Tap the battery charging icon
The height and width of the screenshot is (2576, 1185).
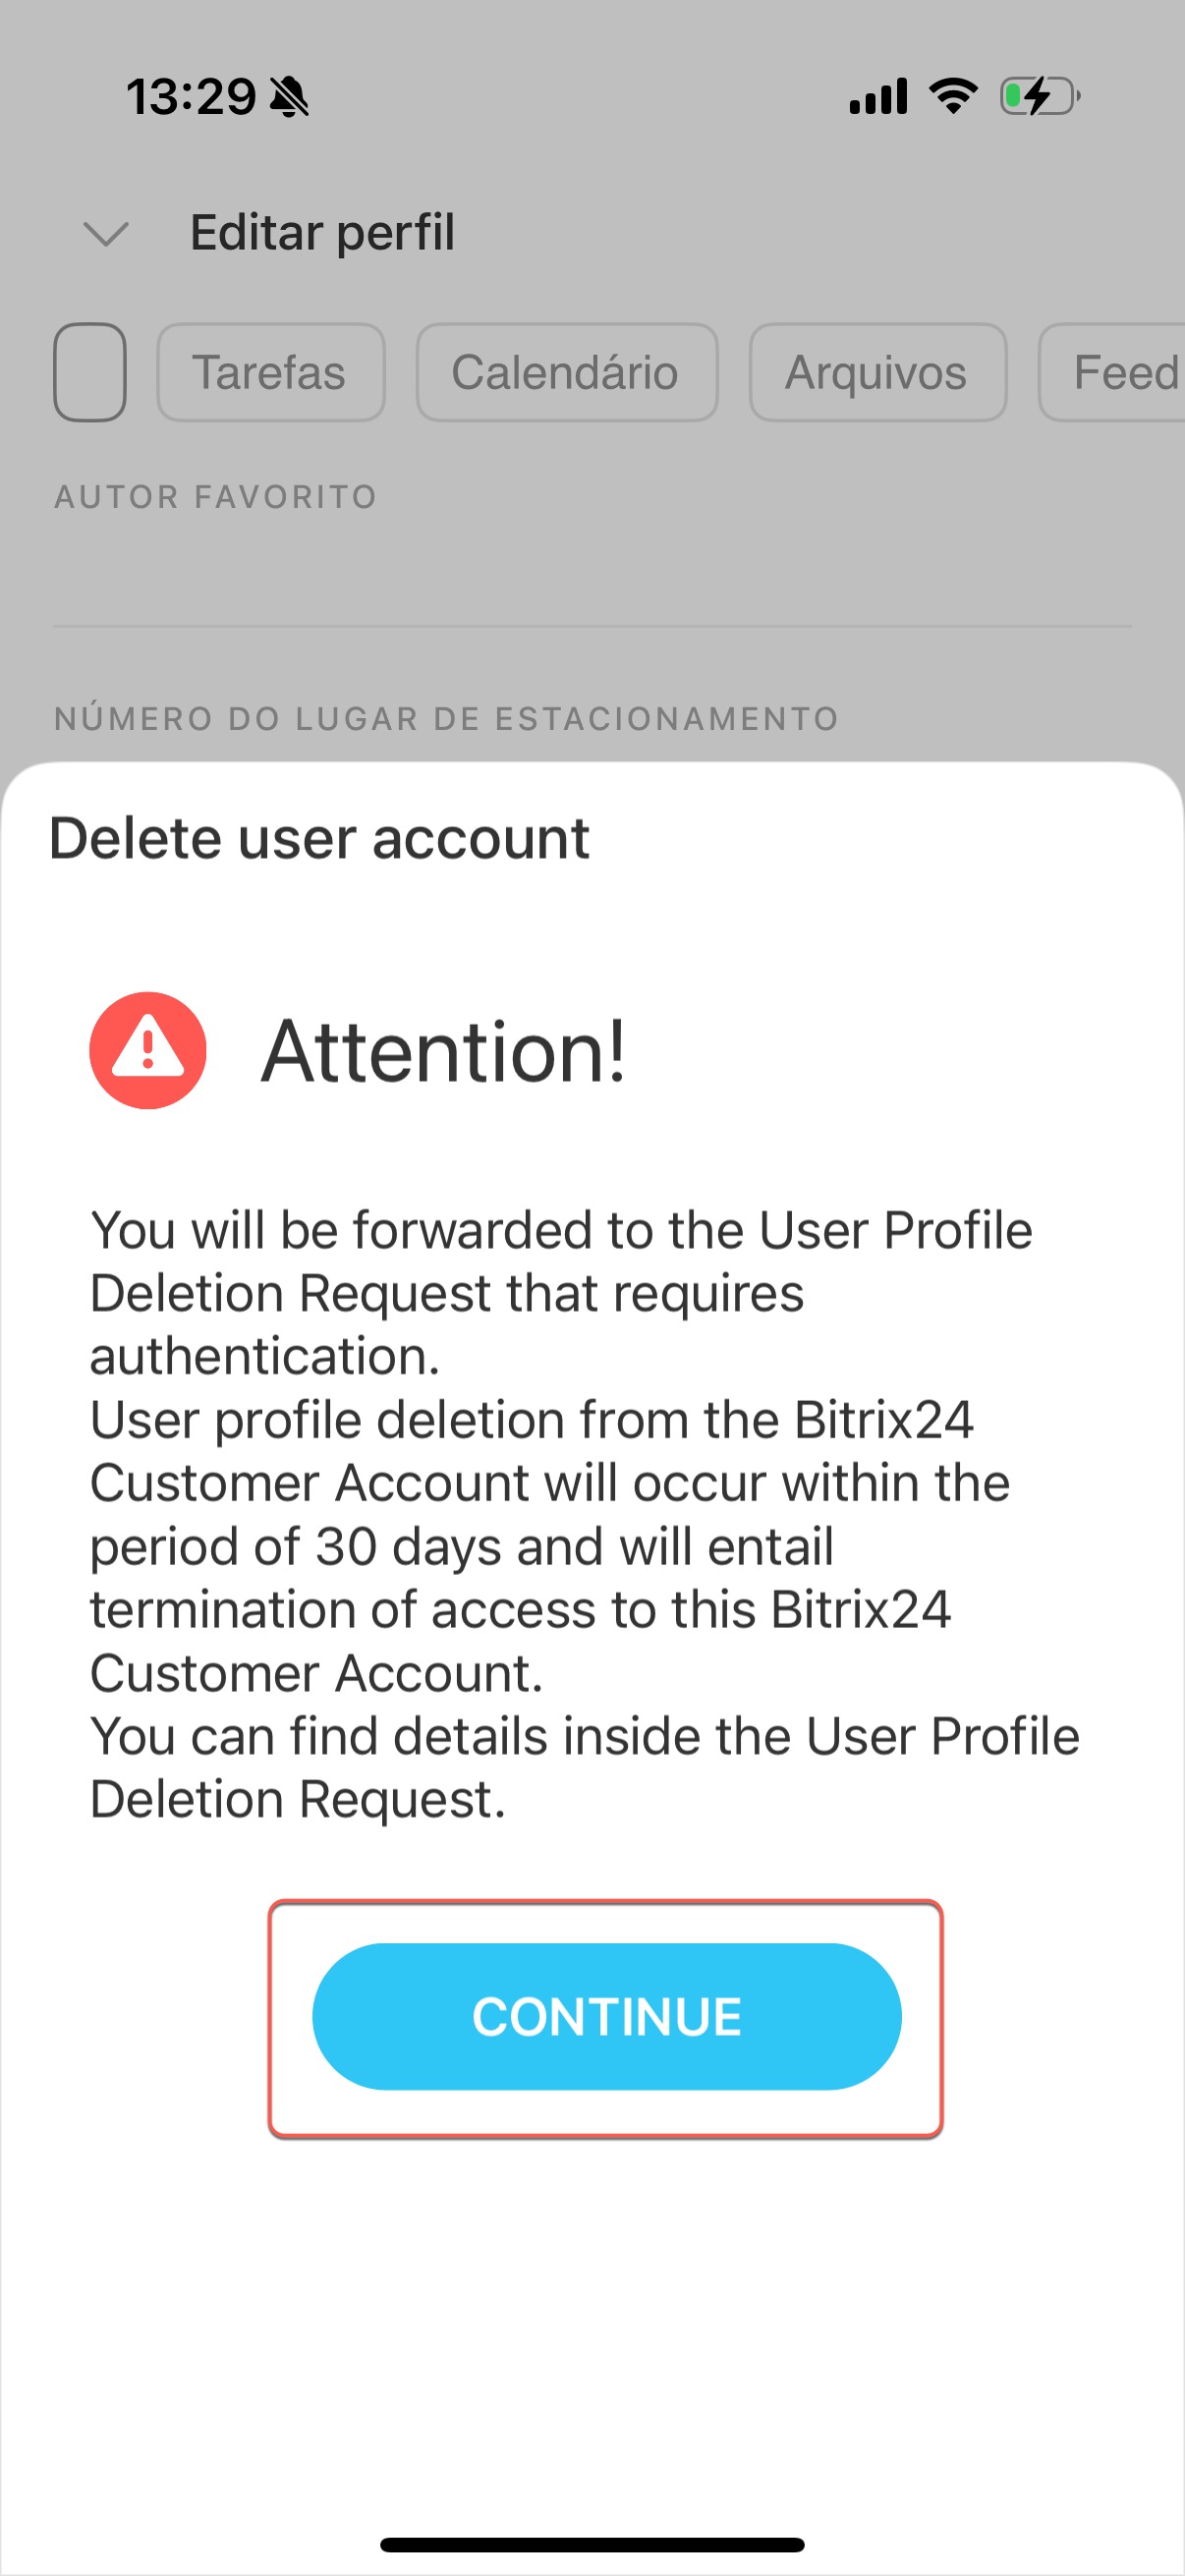tap(1039, 96)
